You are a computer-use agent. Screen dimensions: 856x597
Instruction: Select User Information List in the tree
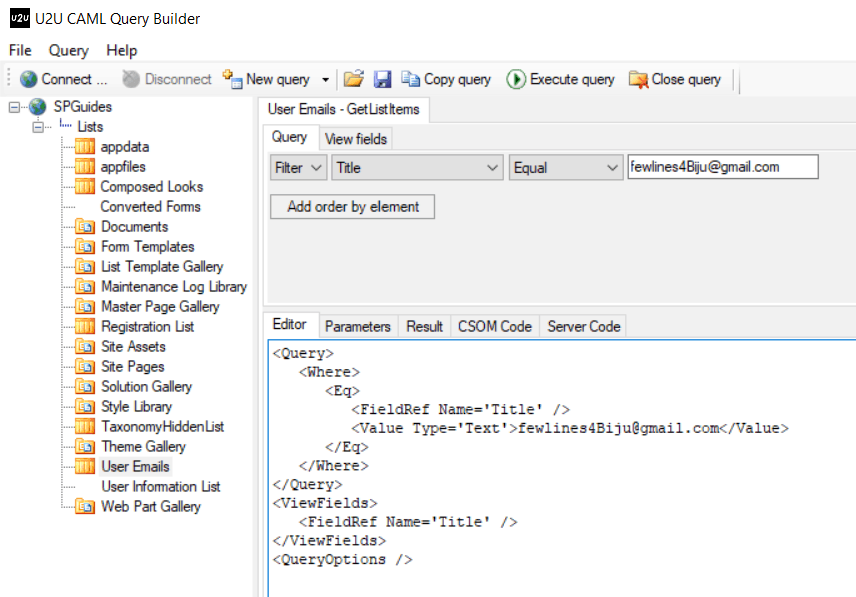(x=160, y=486)
